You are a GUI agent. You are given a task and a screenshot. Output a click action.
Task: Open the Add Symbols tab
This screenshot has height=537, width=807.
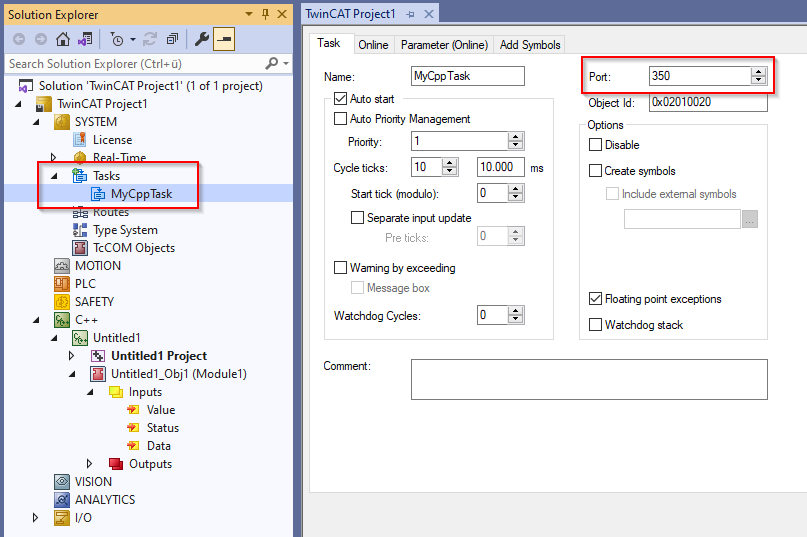click(x=530, y=45)
